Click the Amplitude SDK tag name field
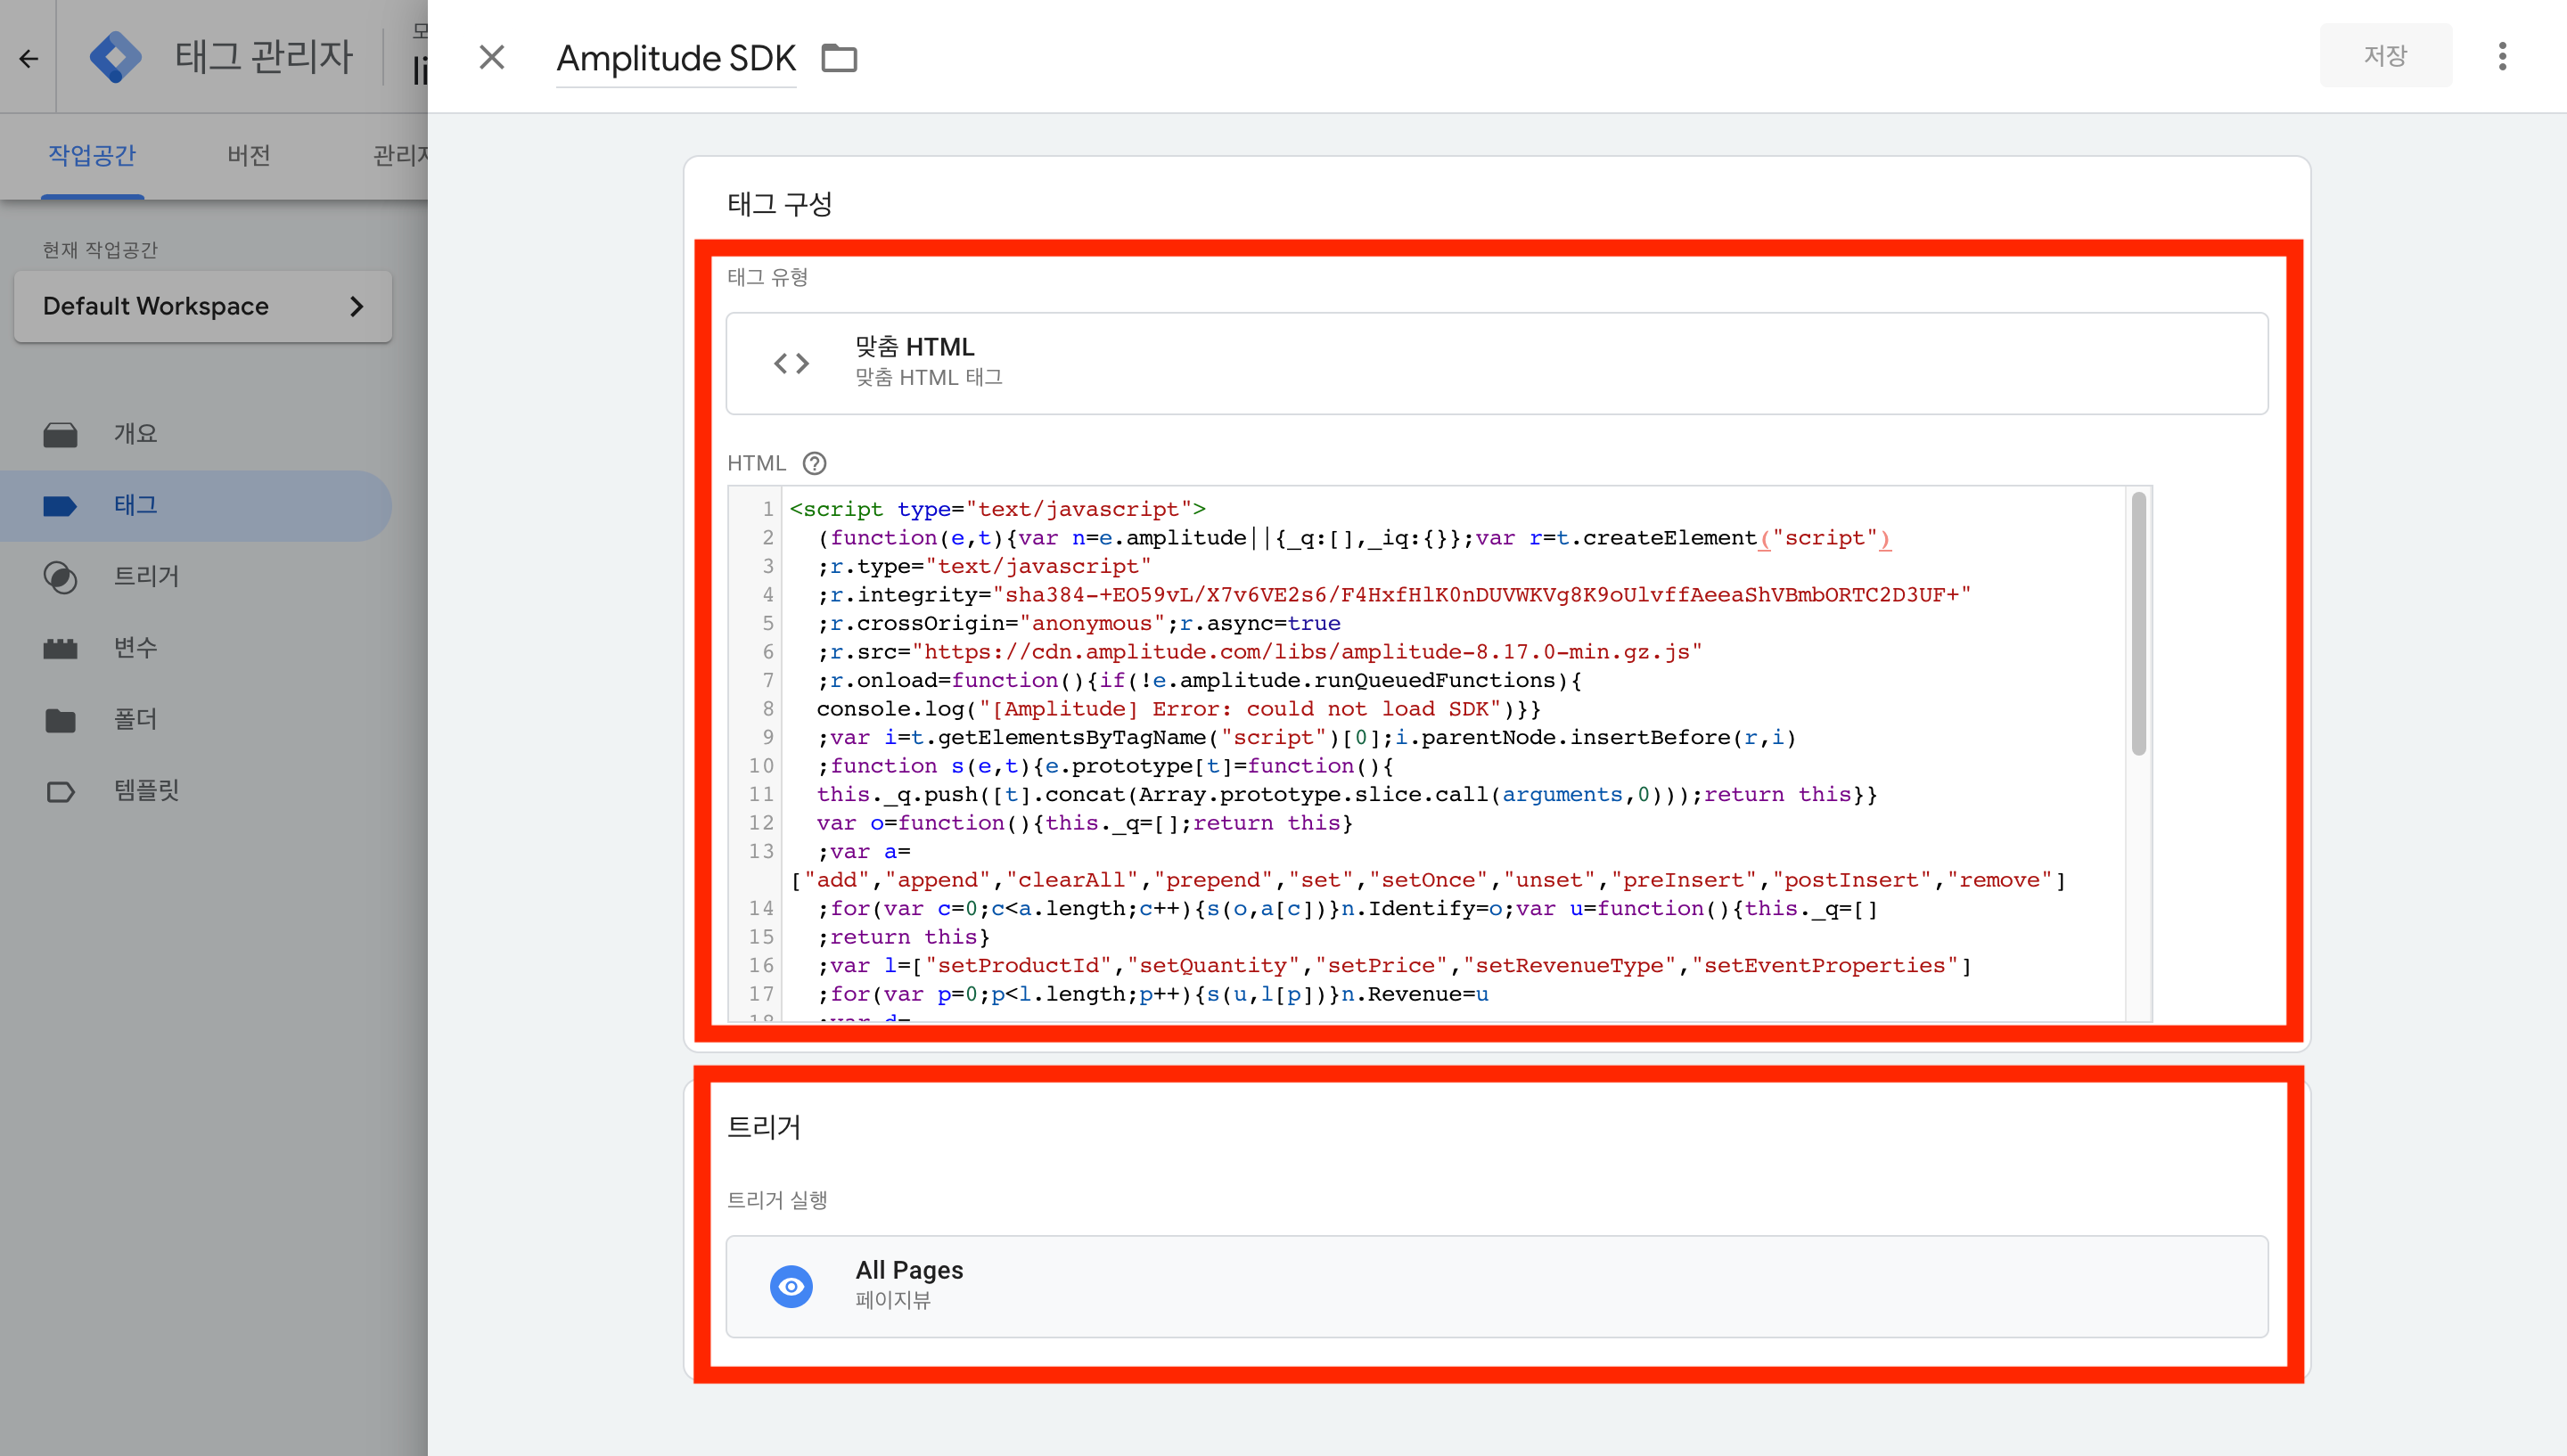Image resolution: width=2567 pixels, height=1456 pixels. click(676, 58)
